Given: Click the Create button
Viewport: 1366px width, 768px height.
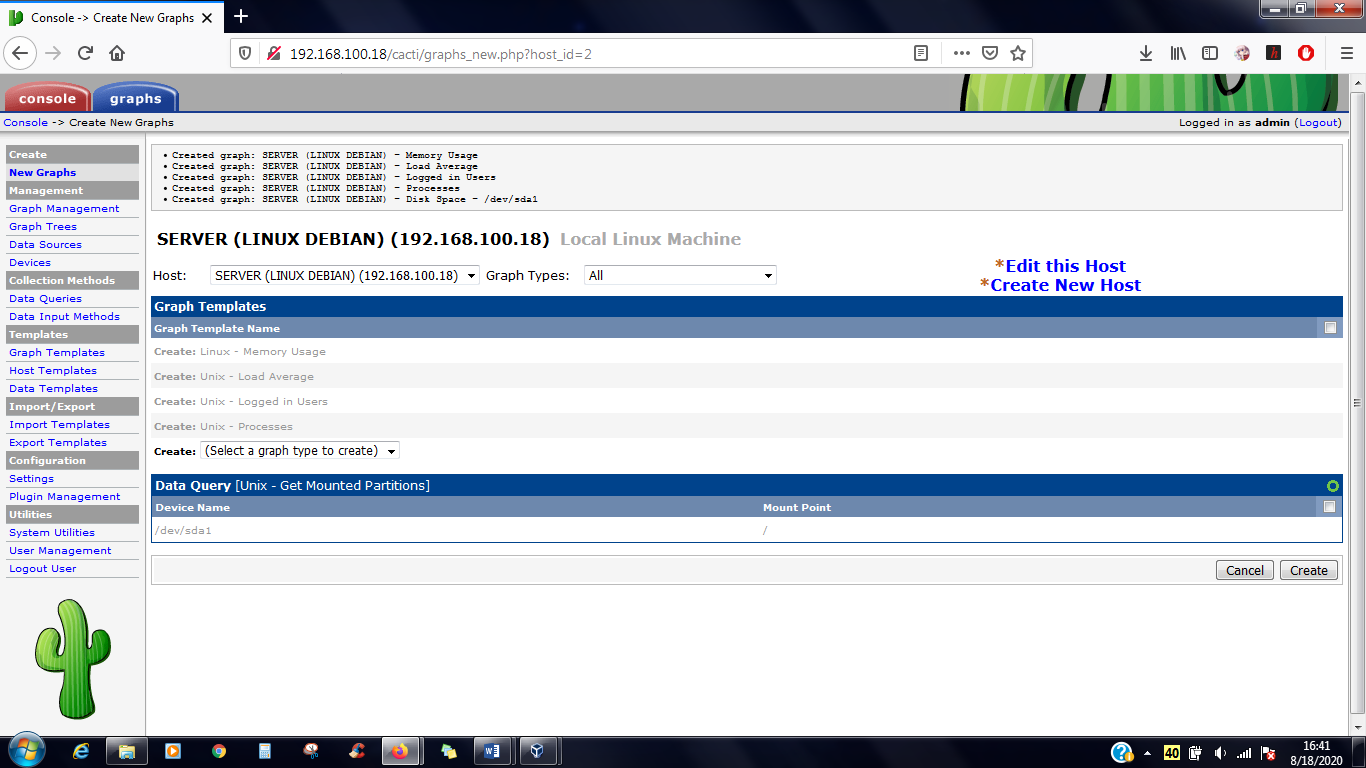Looking at the screenshot, I should 1308,570.
